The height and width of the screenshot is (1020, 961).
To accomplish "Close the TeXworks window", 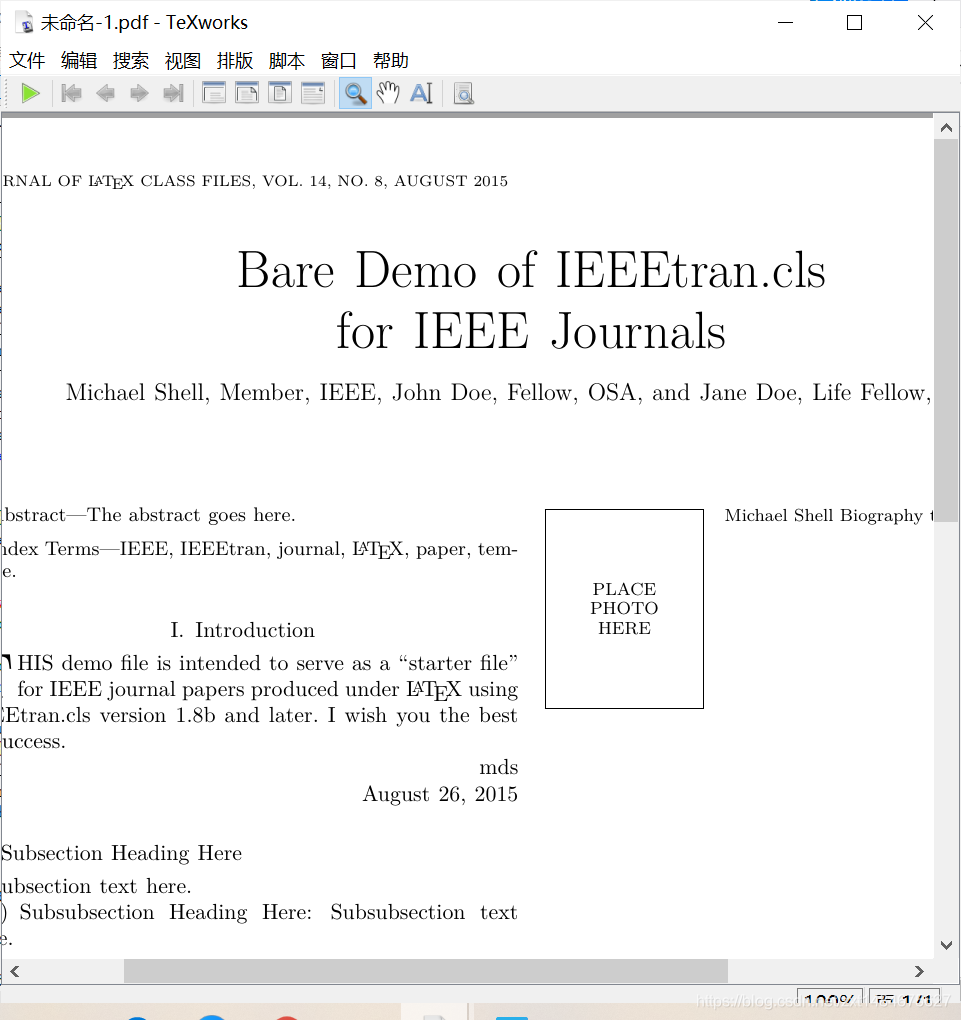I will (925, 23).
